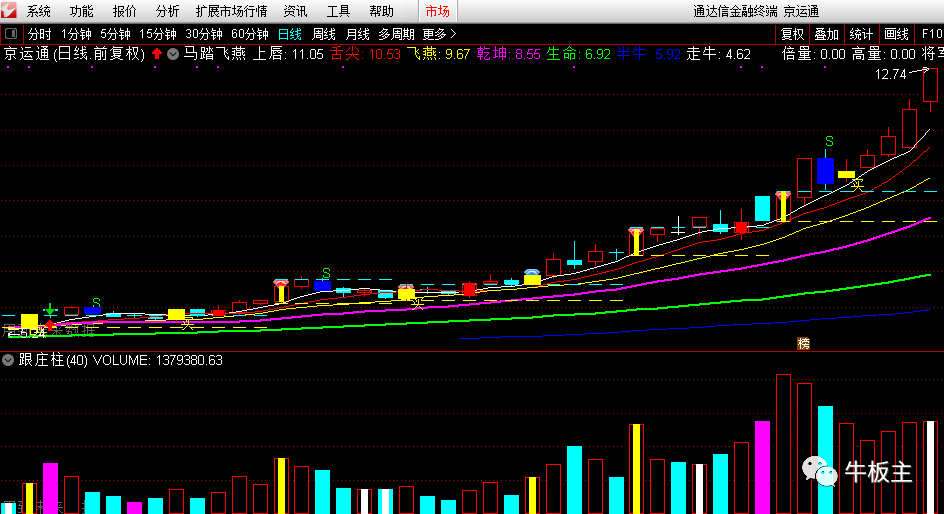
Task: Select the 日线 period
Action: pyautogui.click(x=290, y=34)
